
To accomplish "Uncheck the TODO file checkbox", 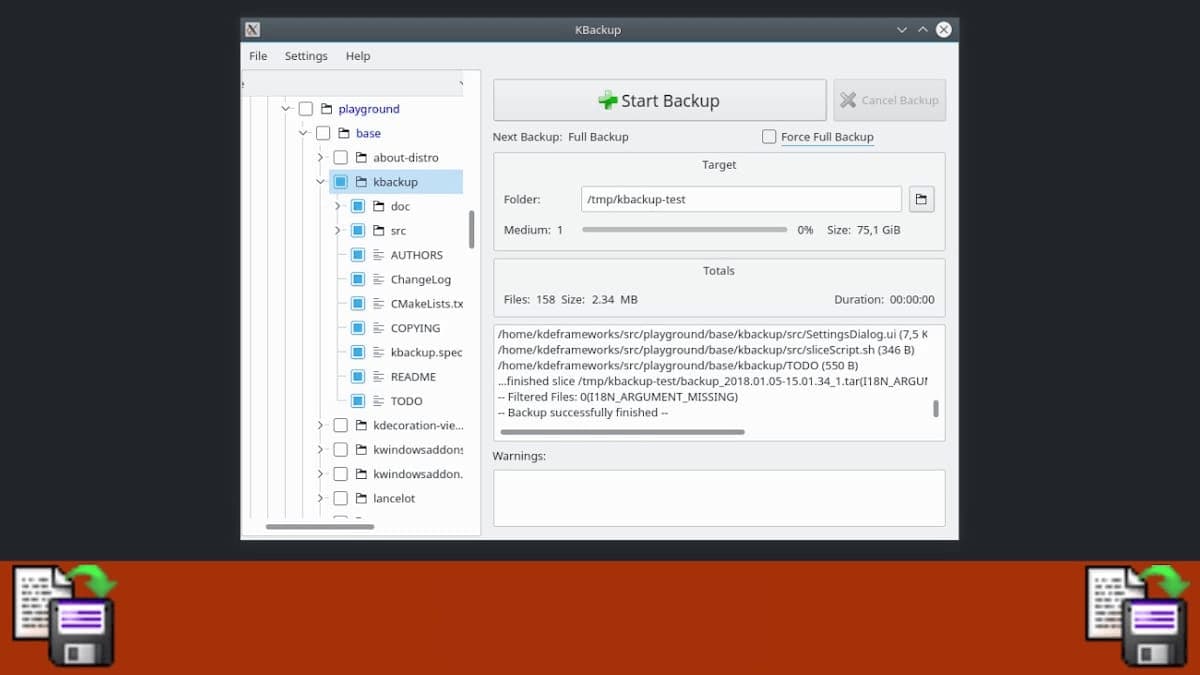I will pyautogui.click(x=358, y=401).
